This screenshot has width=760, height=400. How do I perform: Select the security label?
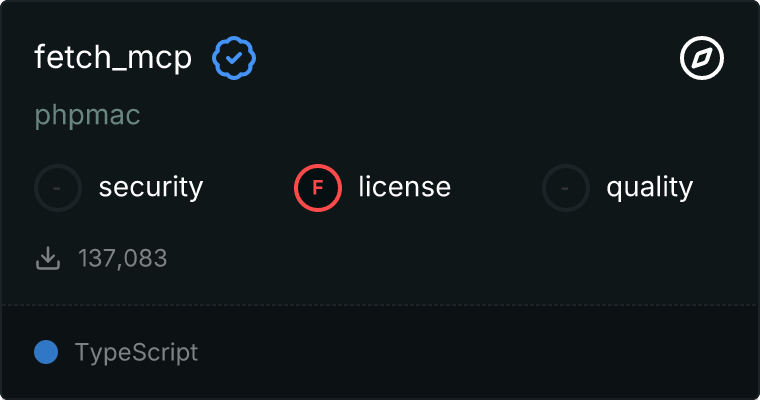click(x=151, y=187)
